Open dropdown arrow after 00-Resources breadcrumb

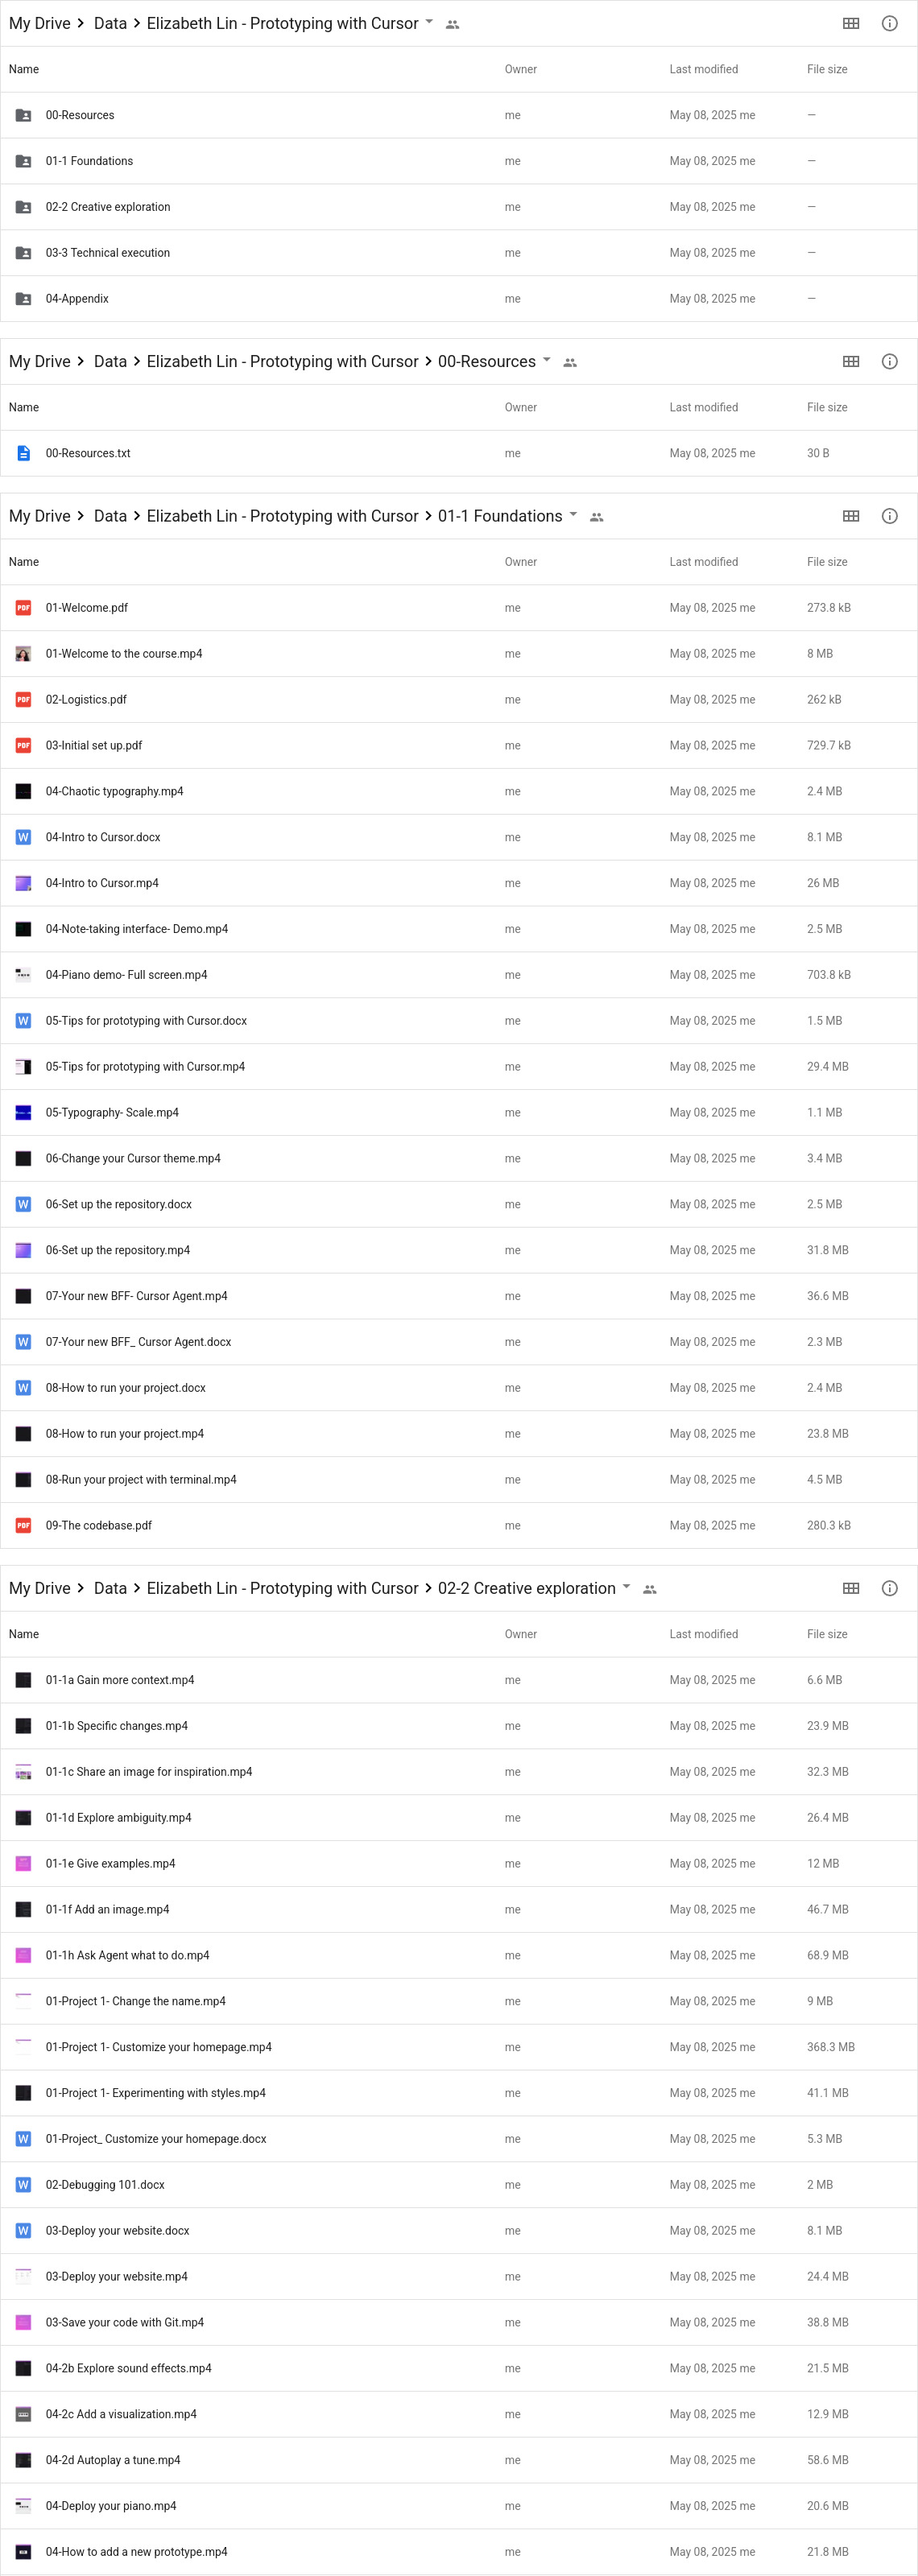[x=546, y=360]
